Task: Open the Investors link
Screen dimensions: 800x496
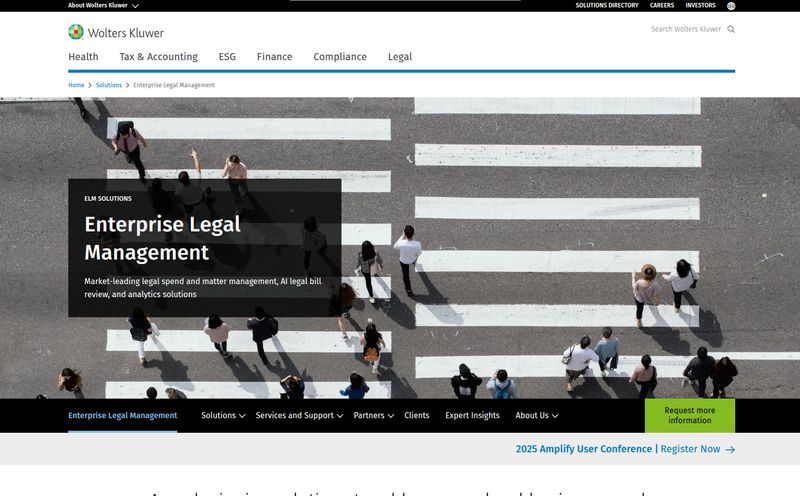Action: 701,5
